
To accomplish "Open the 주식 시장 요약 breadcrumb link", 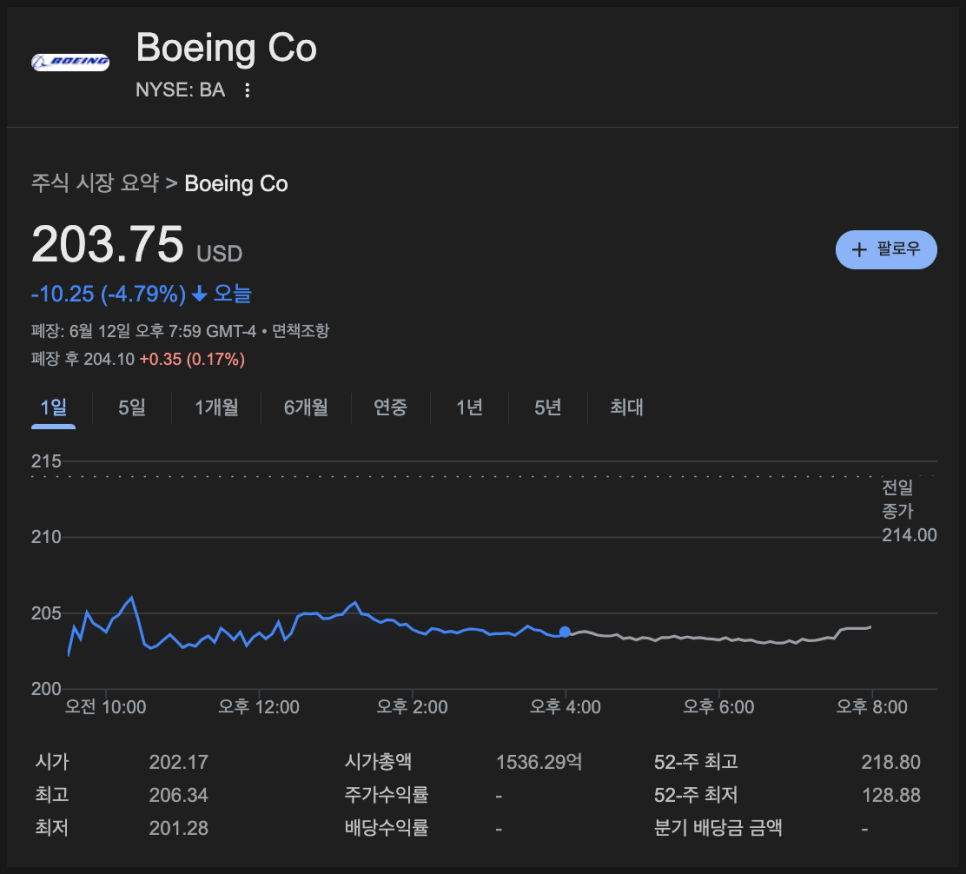I will click(x=95, y=183).
